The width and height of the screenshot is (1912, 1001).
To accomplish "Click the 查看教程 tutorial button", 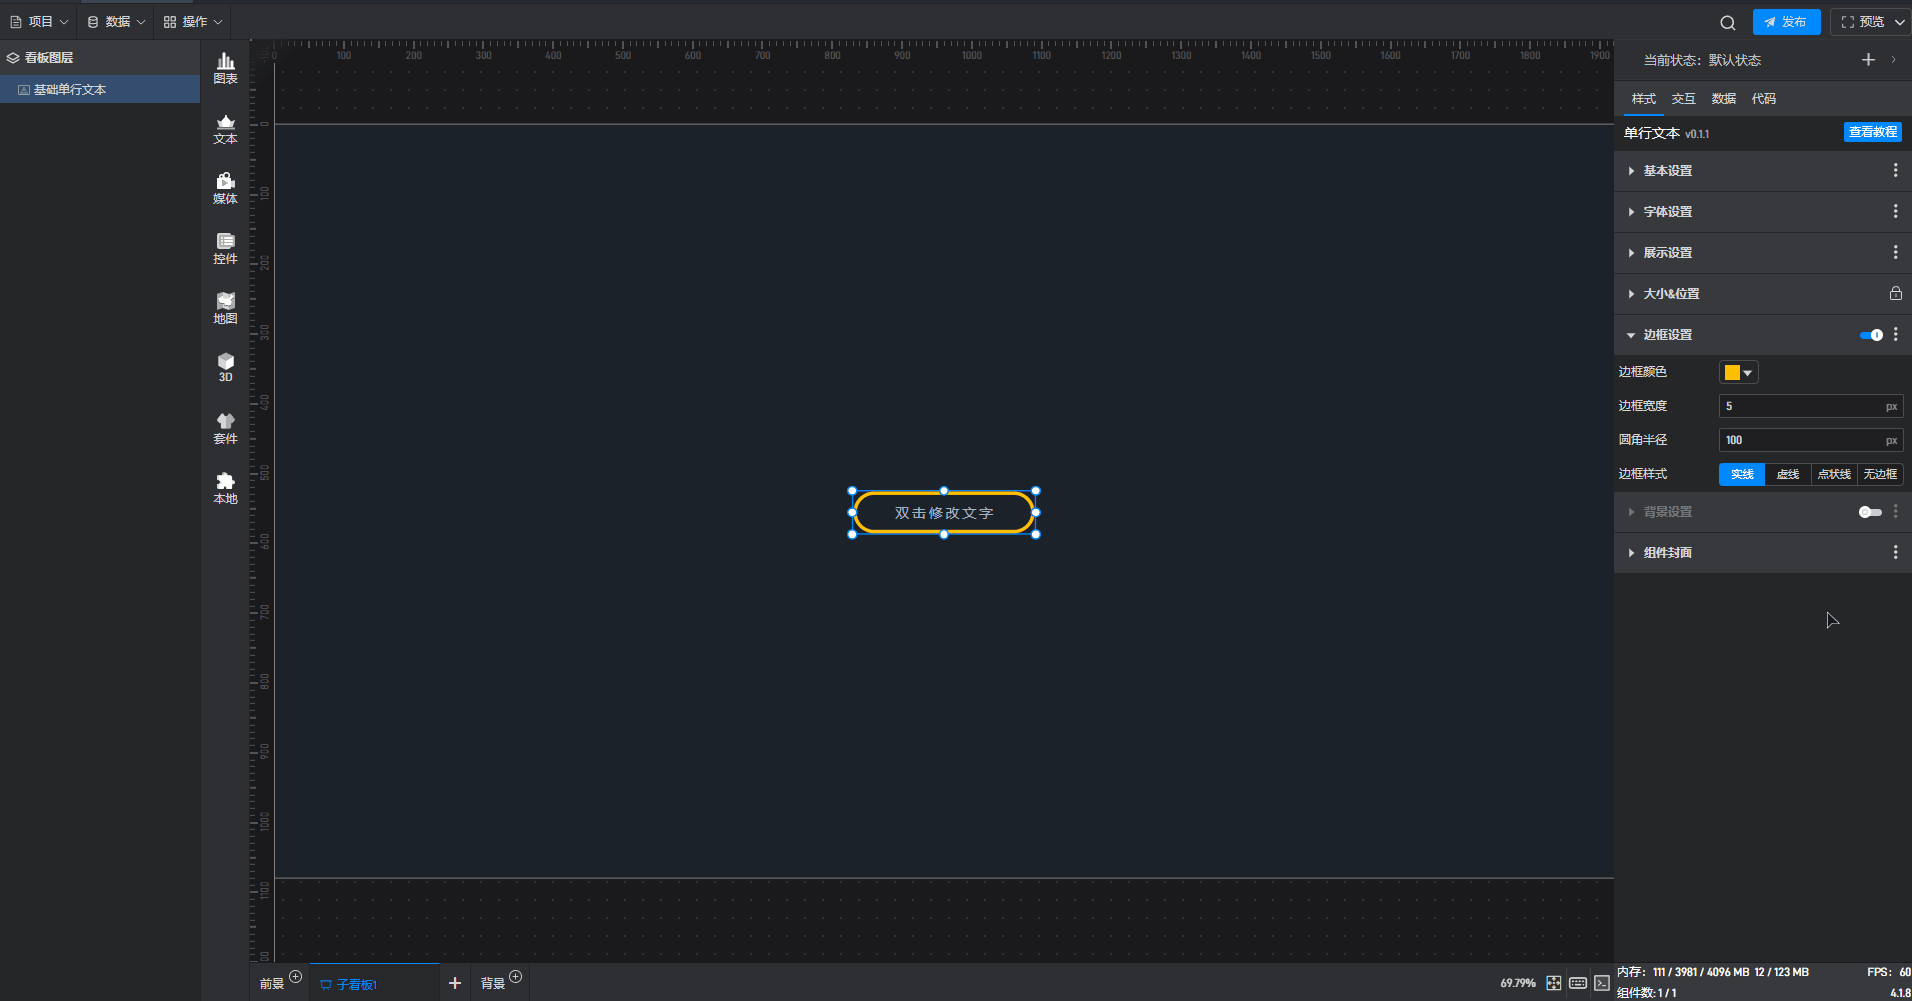I will [1873, 132].
